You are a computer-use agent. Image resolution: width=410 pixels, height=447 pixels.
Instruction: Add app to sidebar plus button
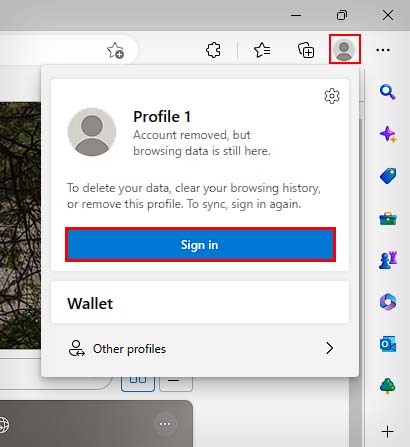click(x=387, y=432)
